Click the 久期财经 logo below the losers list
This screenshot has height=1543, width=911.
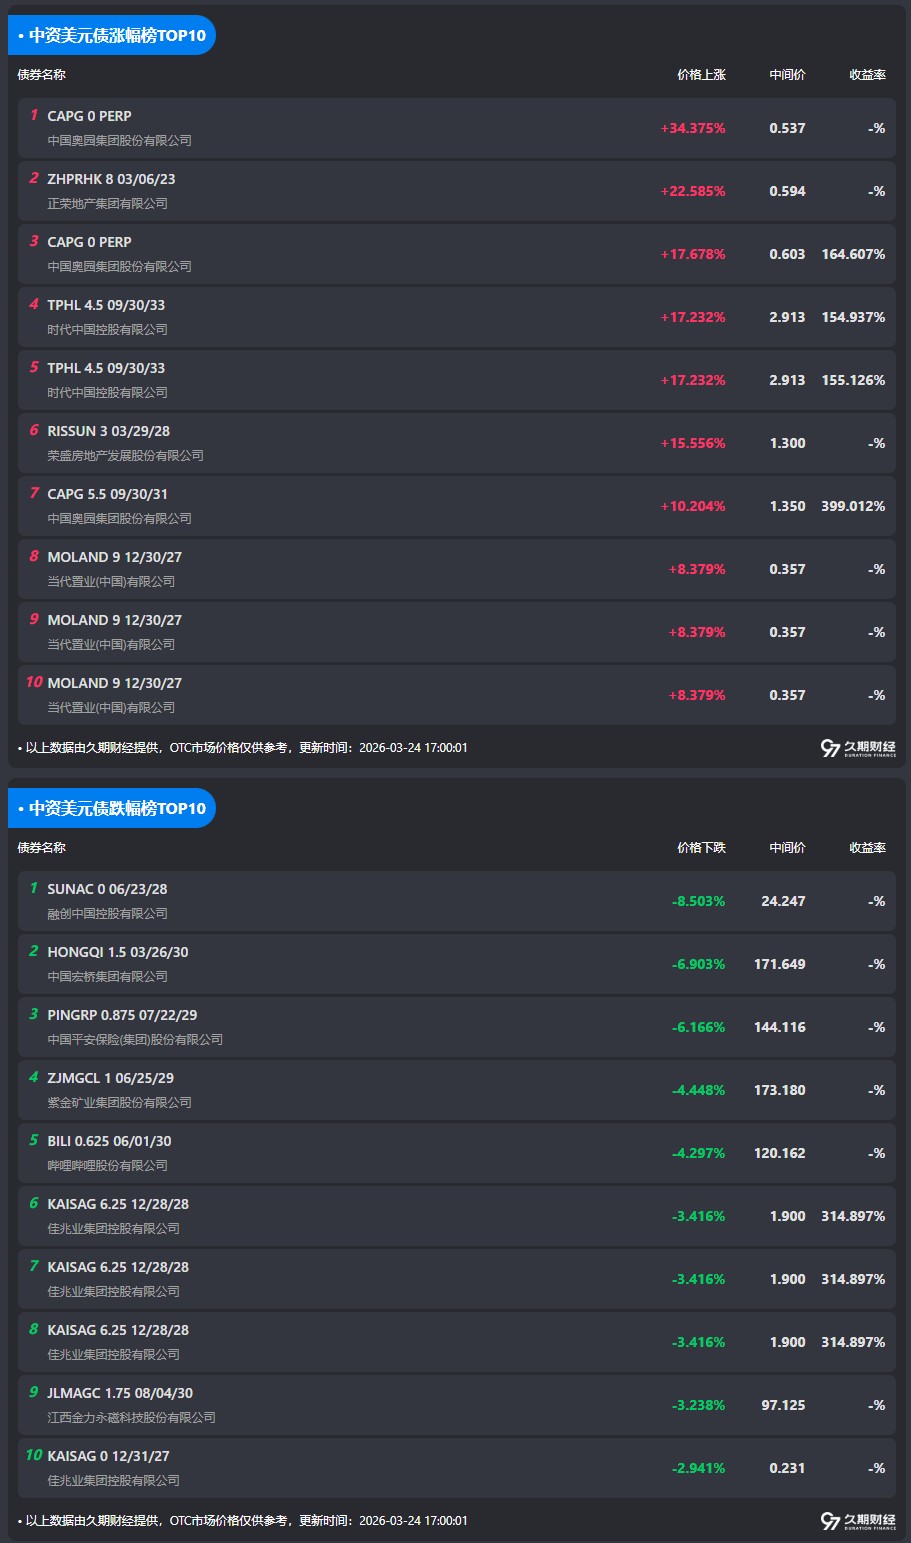[x=857, y=1521]
